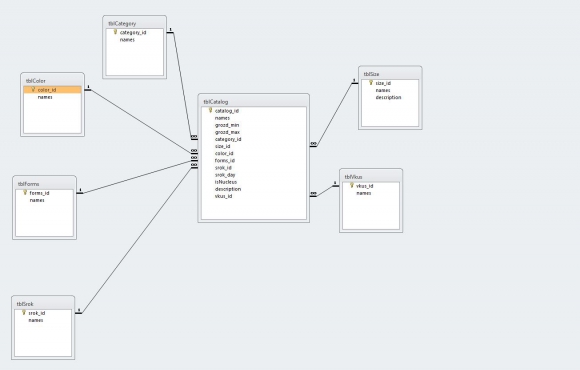Select the srok_day field in tblCatalog
The width and height of the screenshot is (580, 370).
point(225,175)
